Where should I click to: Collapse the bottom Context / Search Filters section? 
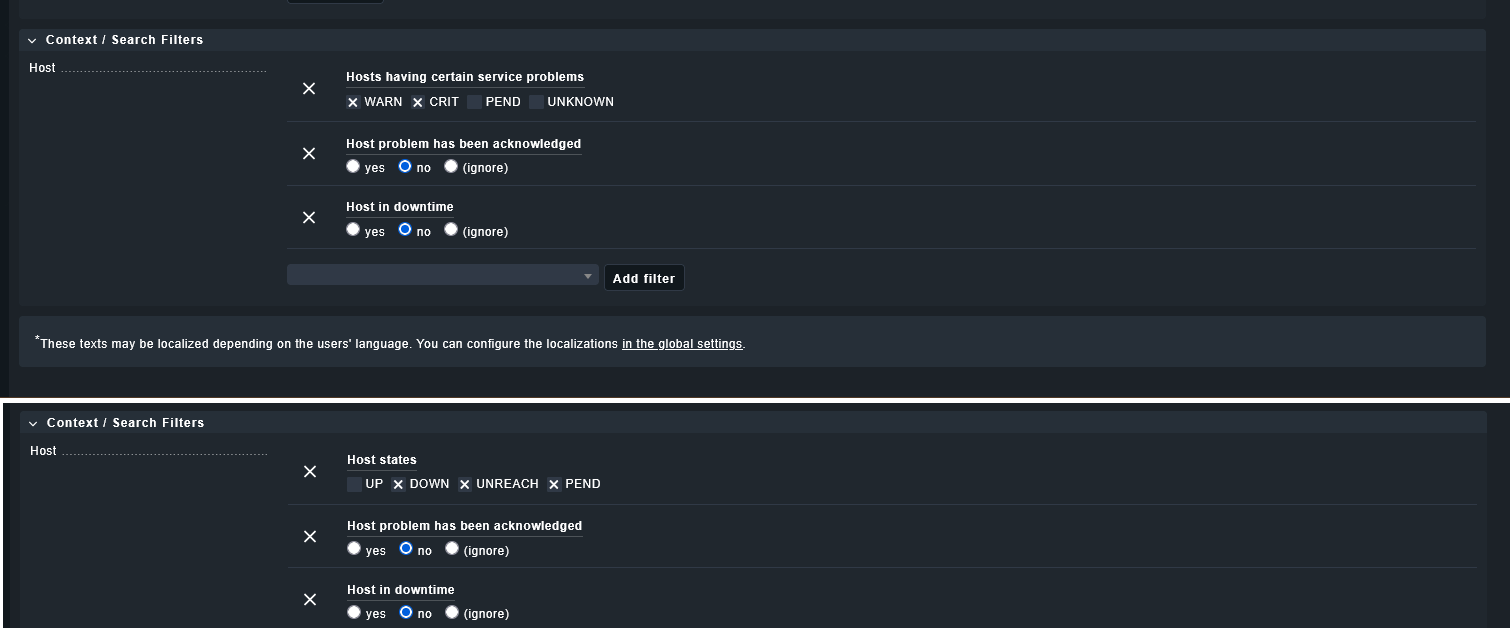click(x=34, y=424)
